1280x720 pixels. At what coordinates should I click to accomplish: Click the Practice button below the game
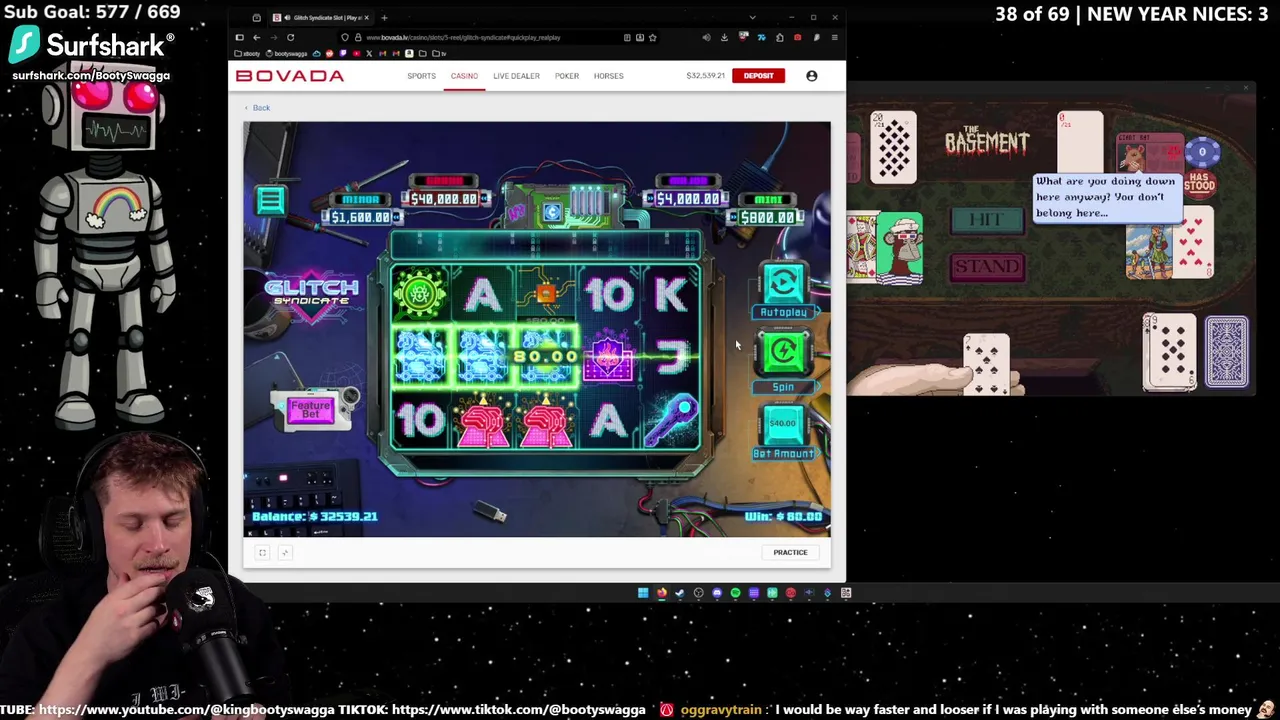[x=790, y=552]
